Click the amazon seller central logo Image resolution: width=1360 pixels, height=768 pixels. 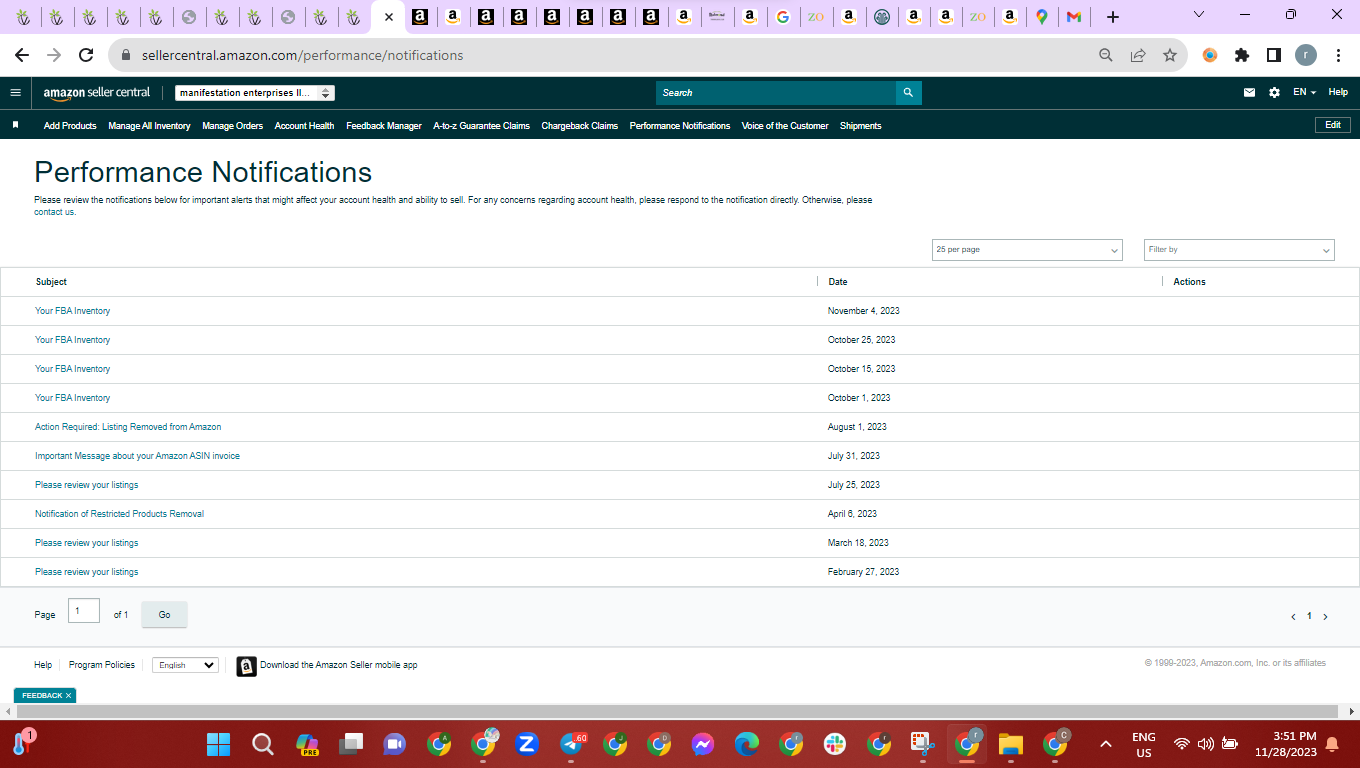click(x=97, y=92)
